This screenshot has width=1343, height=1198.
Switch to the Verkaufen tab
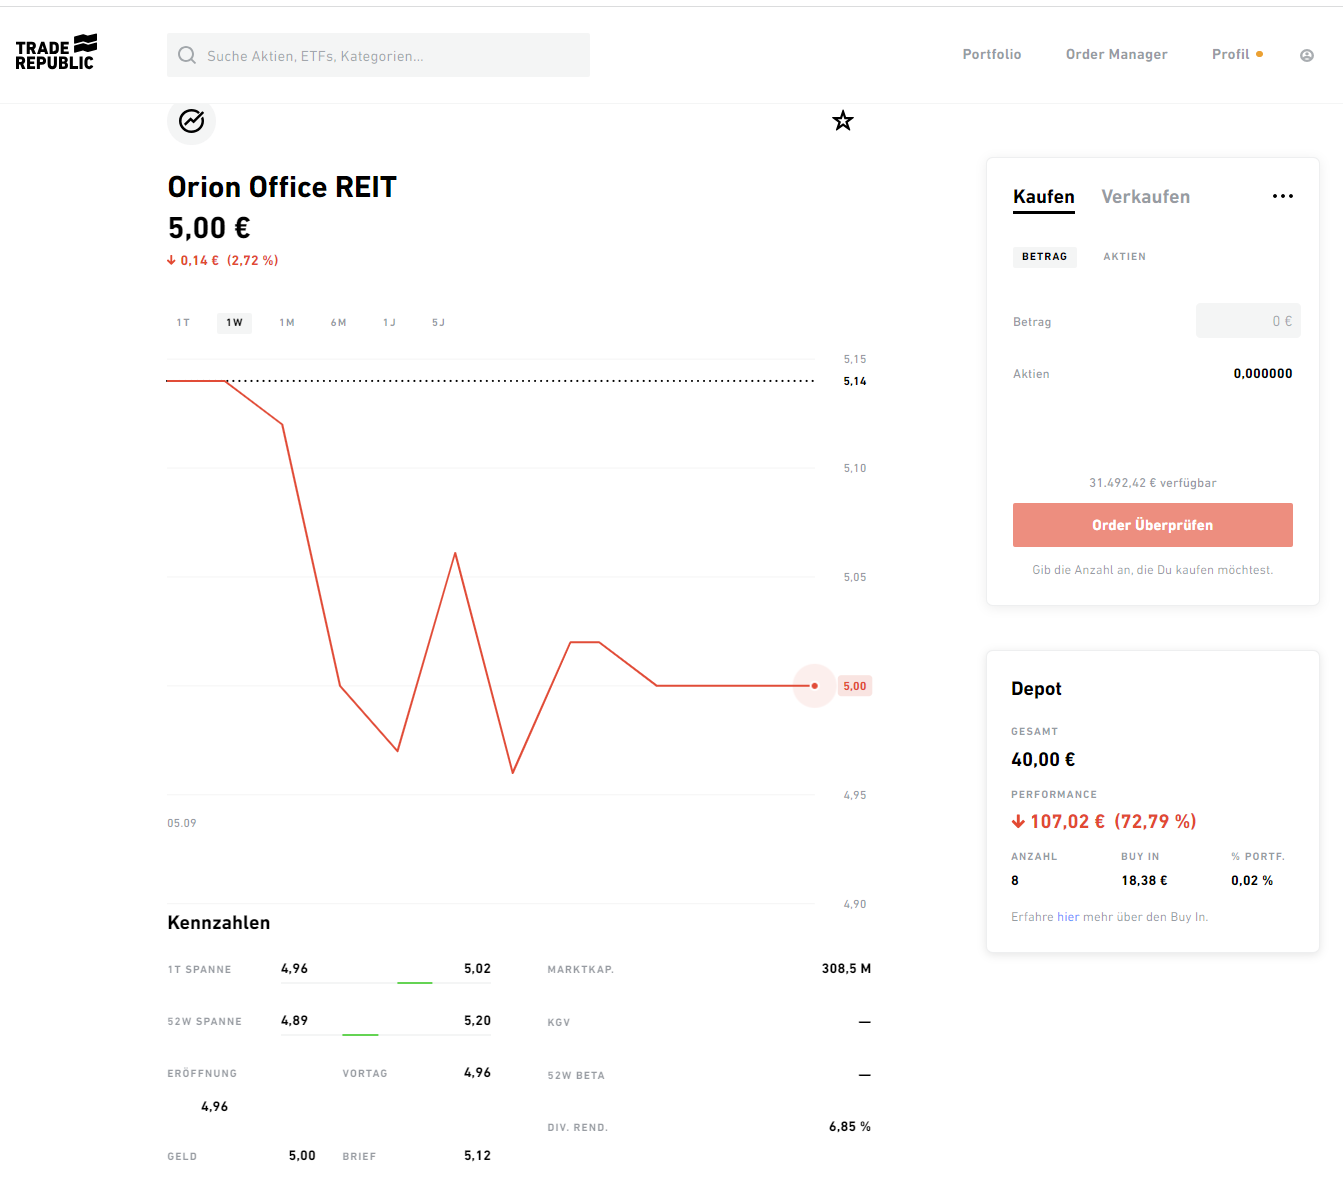tap(1145, 197)
